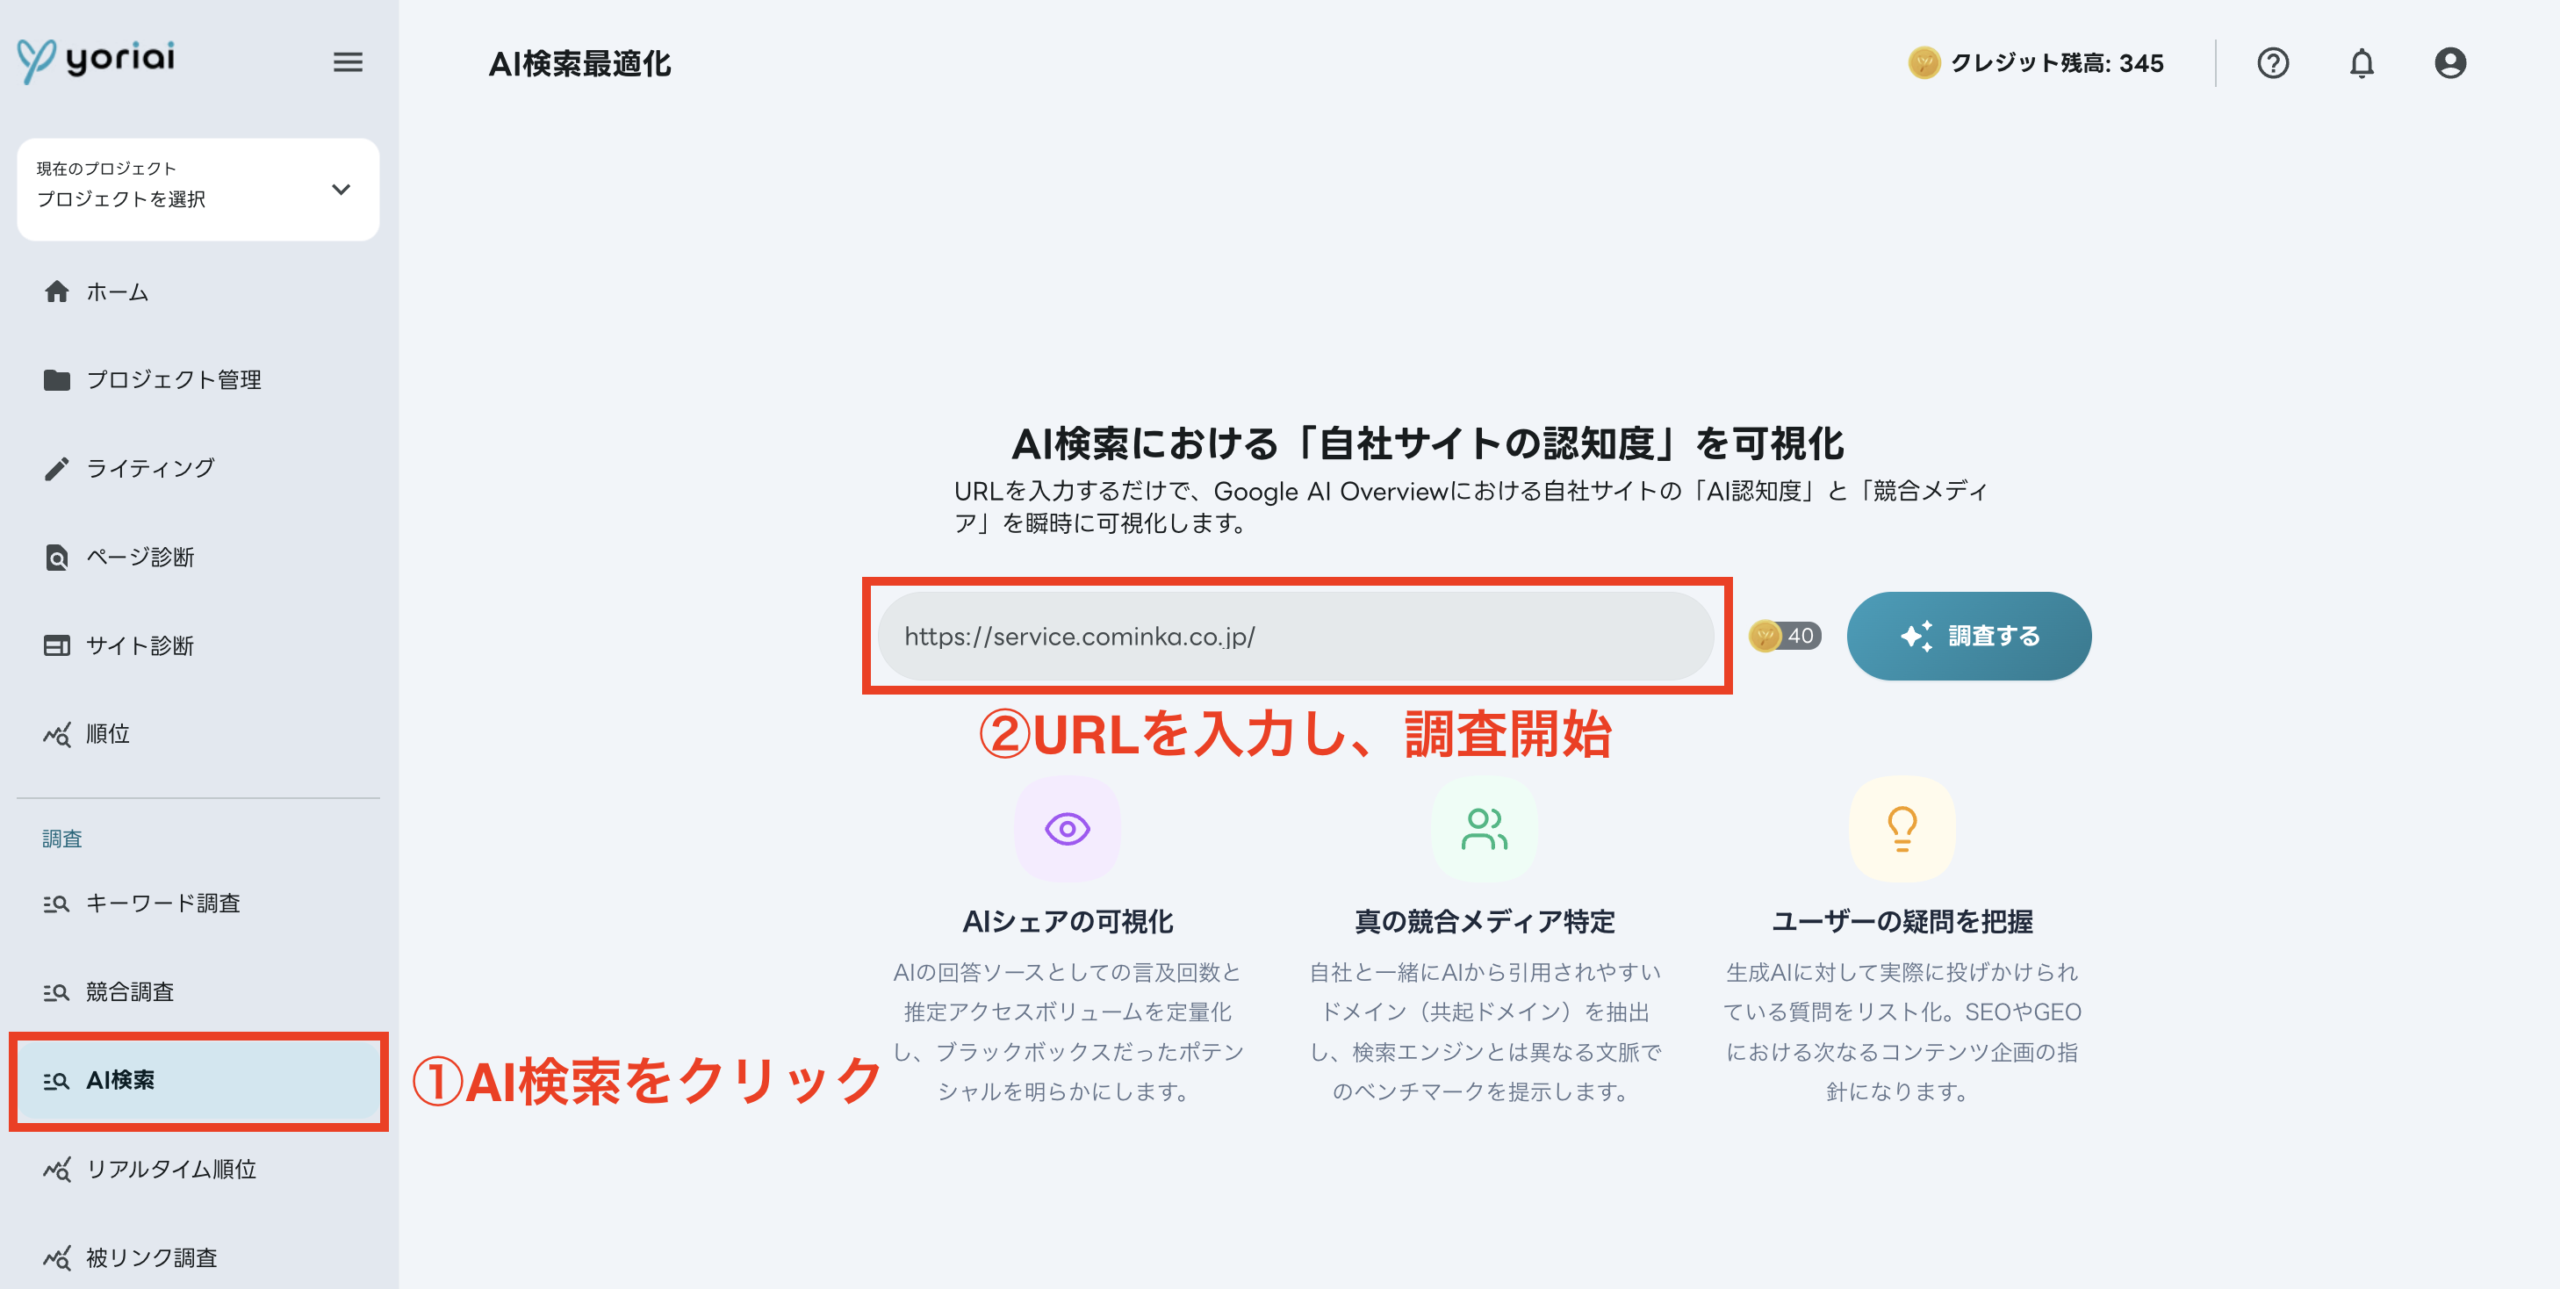Click the yellow lightbulb icon
2560x1289 pixels.
(1901, 829)
